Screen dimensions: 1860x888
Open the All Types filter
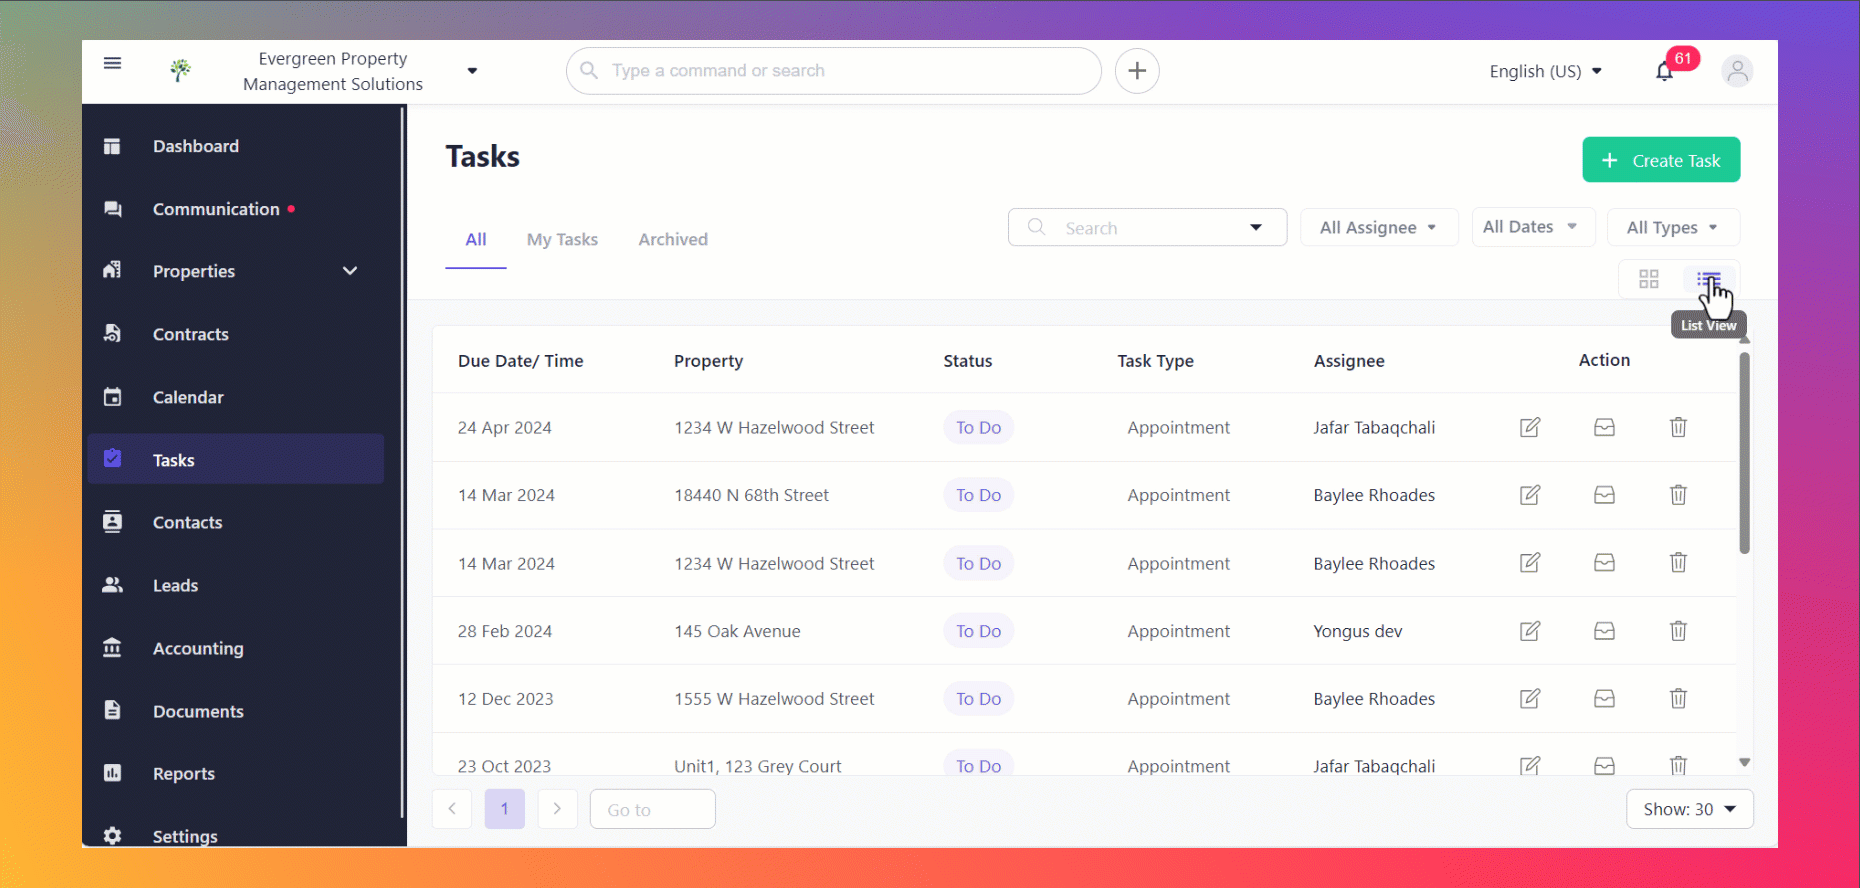pos(1673,227)
